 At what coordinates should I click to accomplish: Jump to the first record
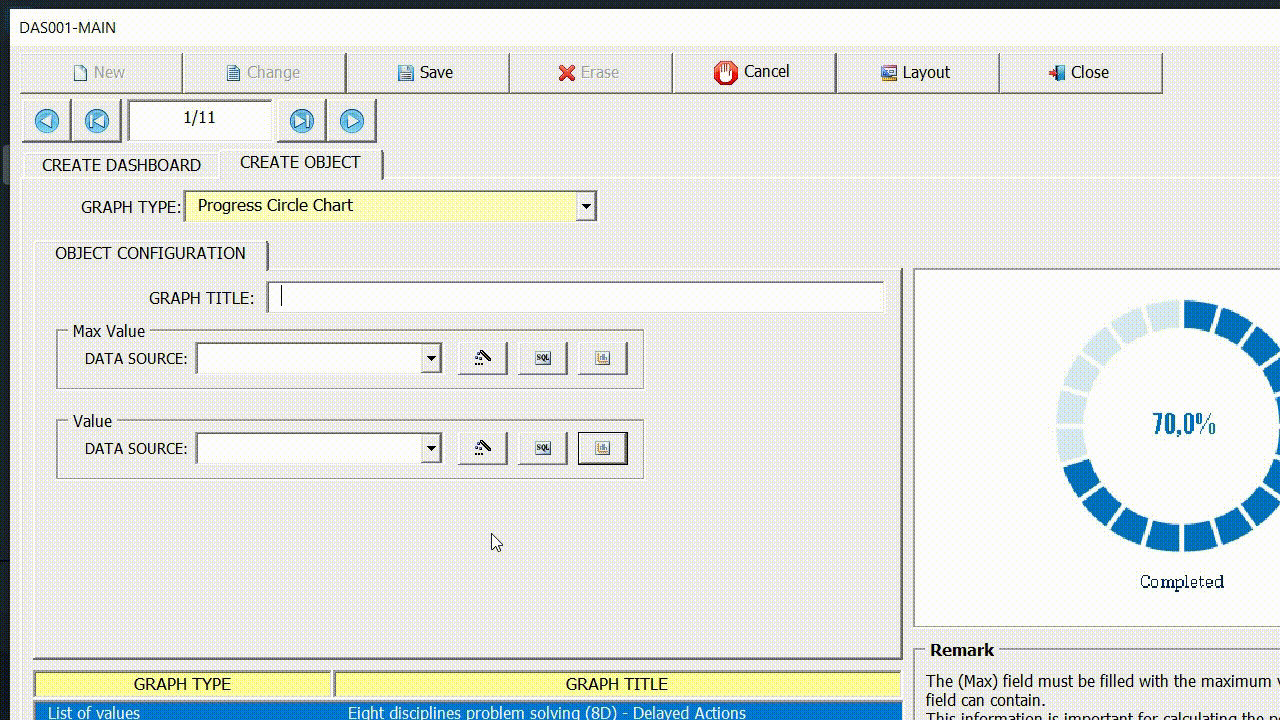(96, 120)
